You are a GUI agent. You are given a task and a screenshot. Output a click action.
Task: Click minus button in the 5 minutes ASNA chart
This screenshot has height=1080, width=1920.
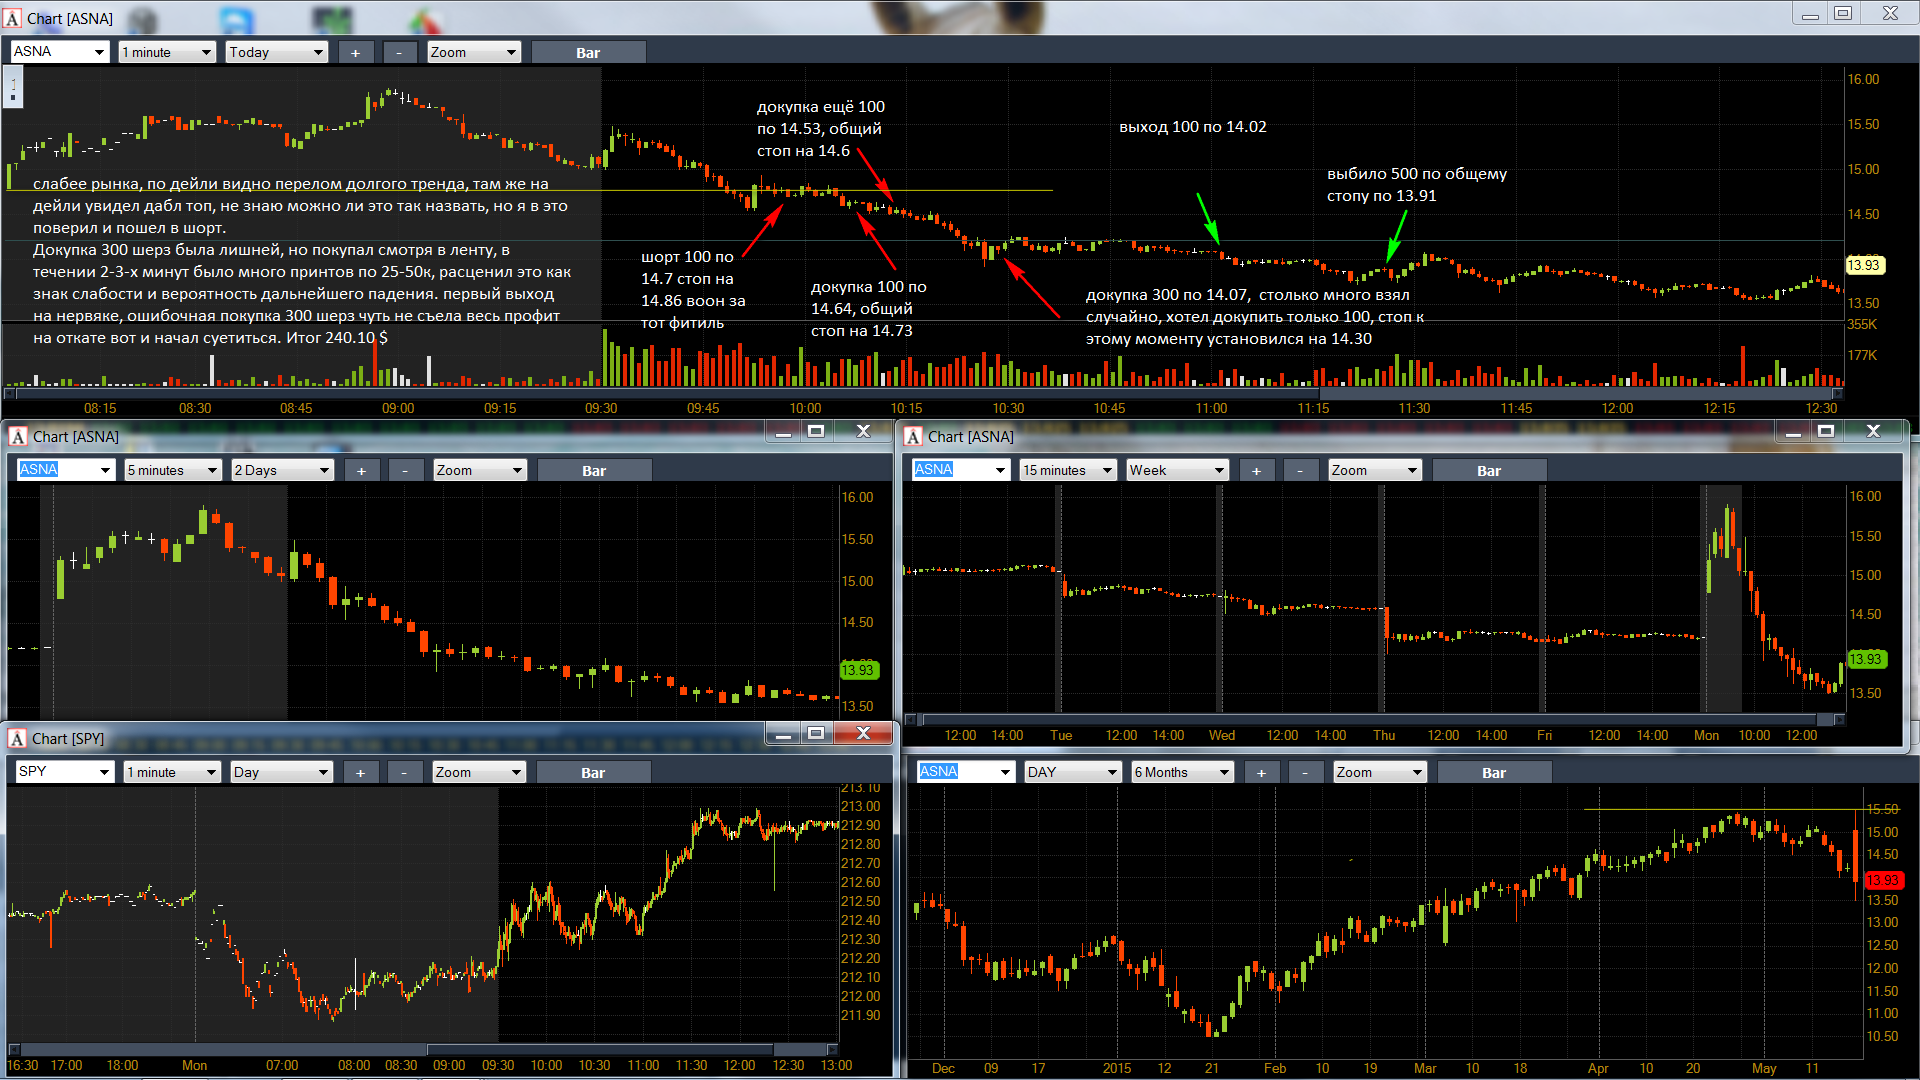point(405,470)
